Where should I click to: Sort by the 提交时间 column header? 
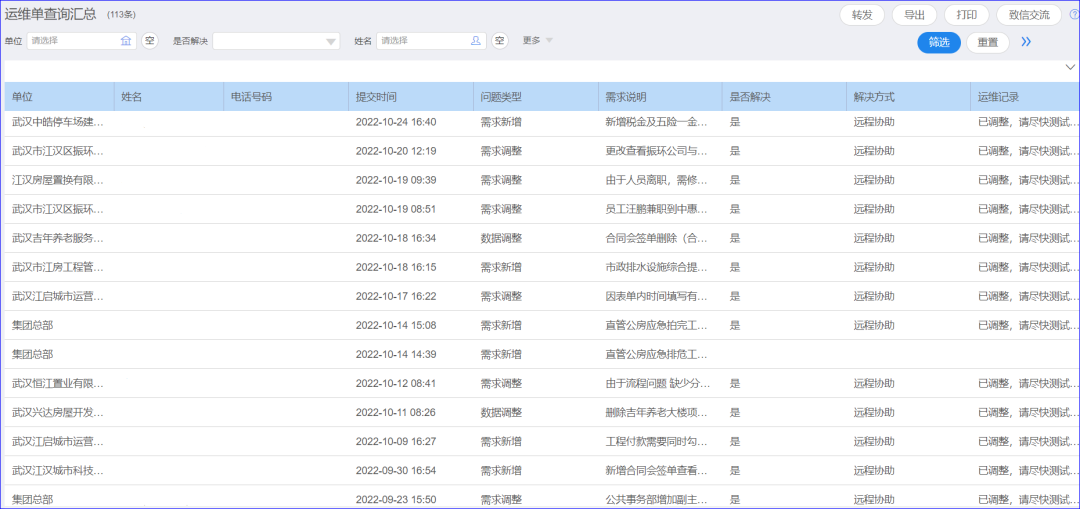click(x=411, y=96)
